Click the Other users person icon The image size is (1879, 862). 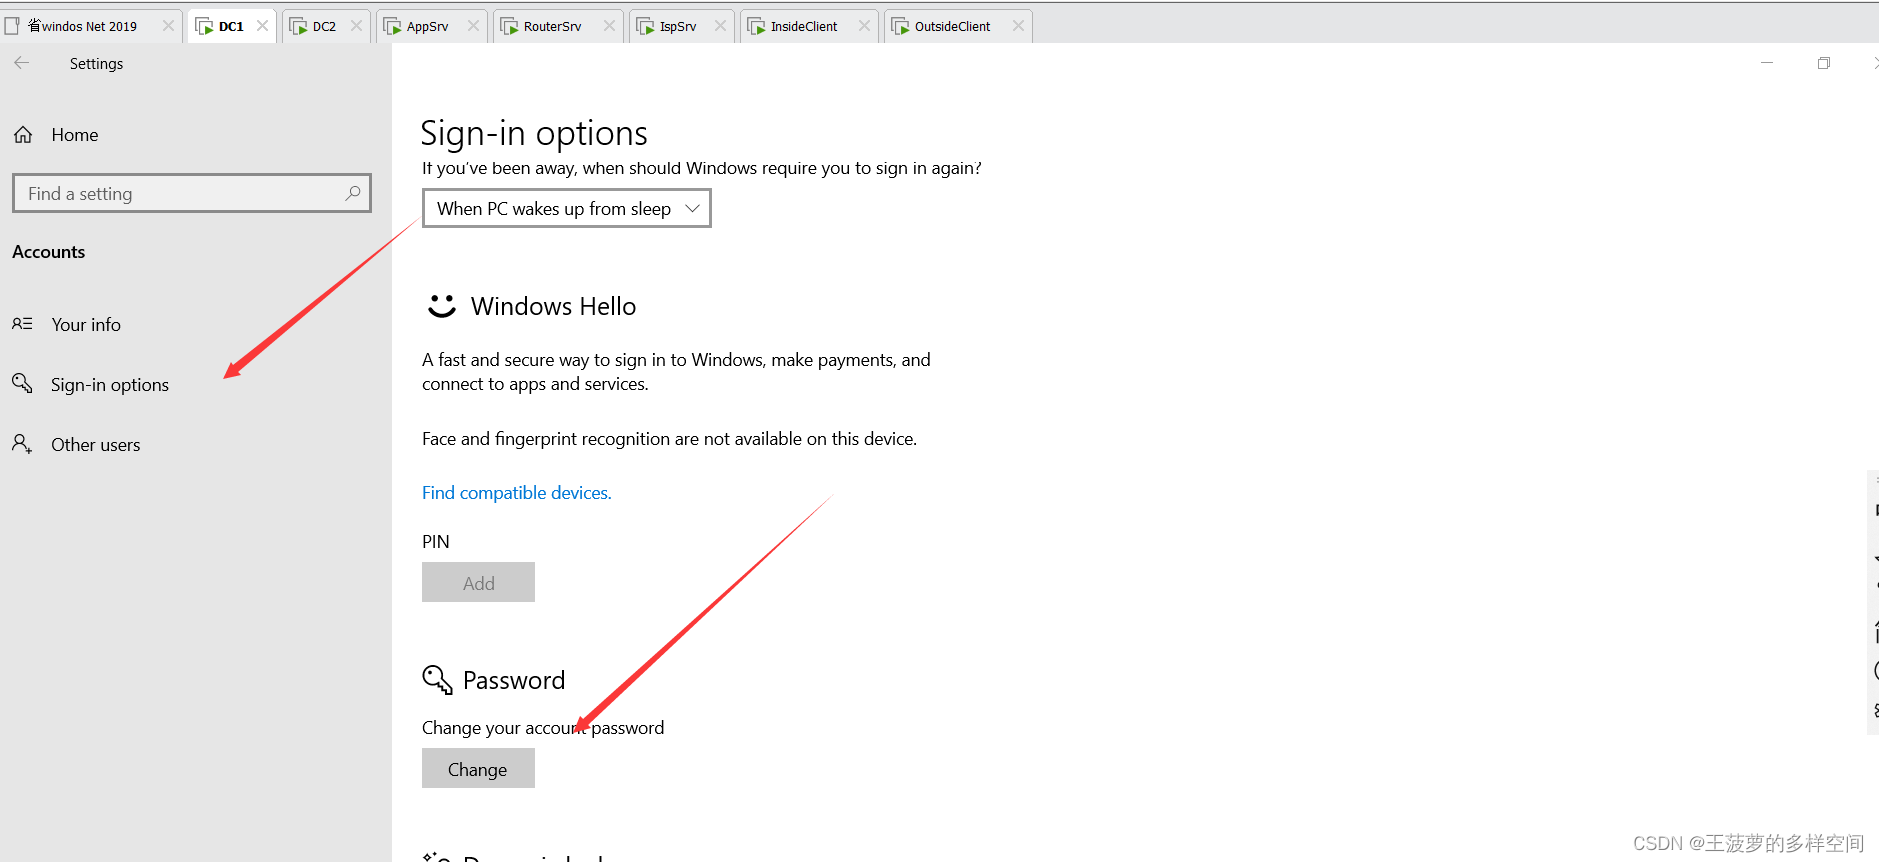[x=22, y=443]
